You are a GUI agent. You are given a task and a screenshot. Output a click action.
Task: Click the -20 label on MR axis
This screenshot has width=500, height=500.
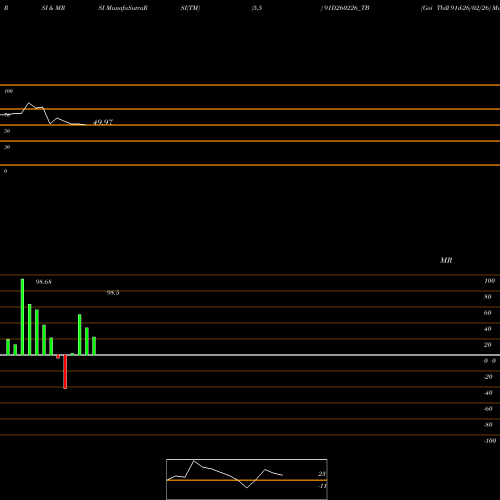tap(488, 377)
